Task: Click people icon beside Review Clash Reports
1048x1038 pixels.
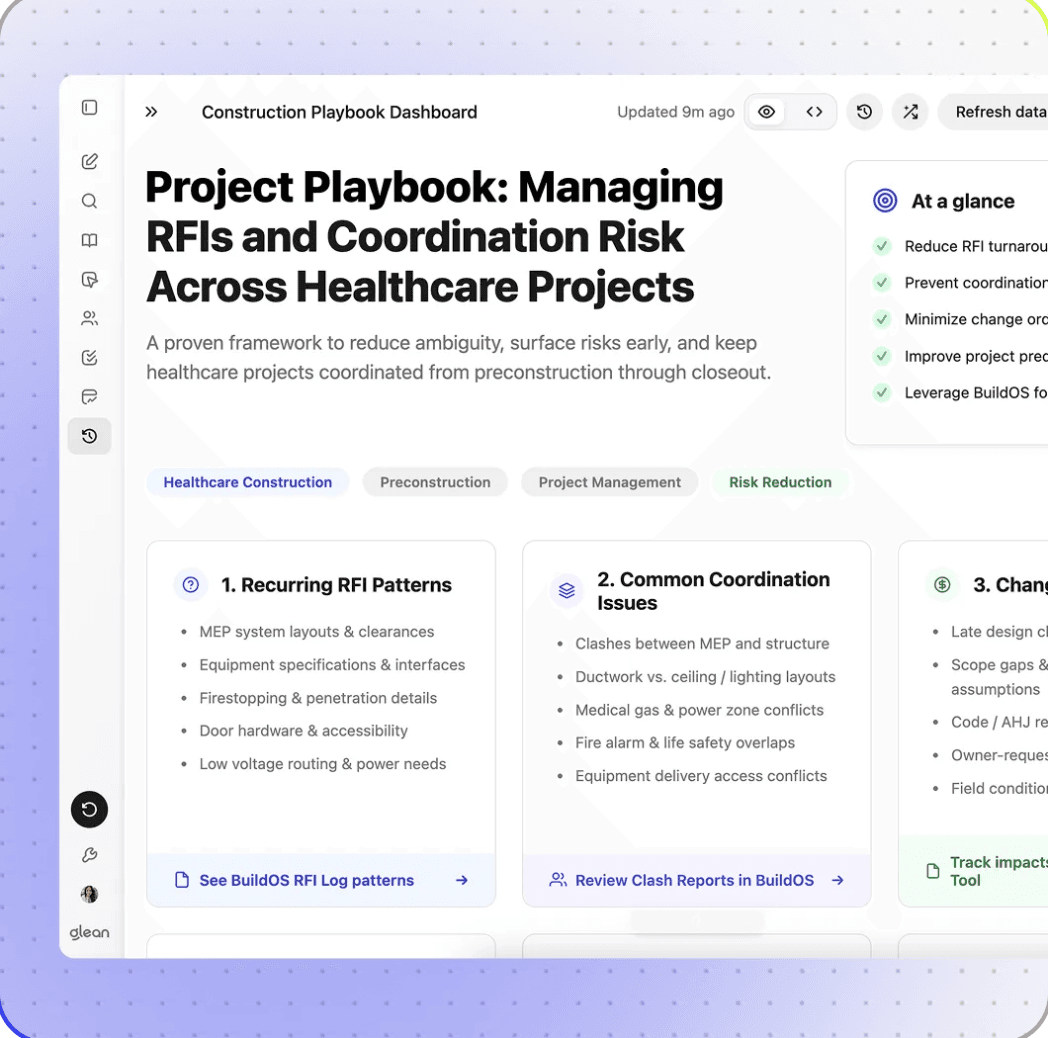Action: click(557, 880)
